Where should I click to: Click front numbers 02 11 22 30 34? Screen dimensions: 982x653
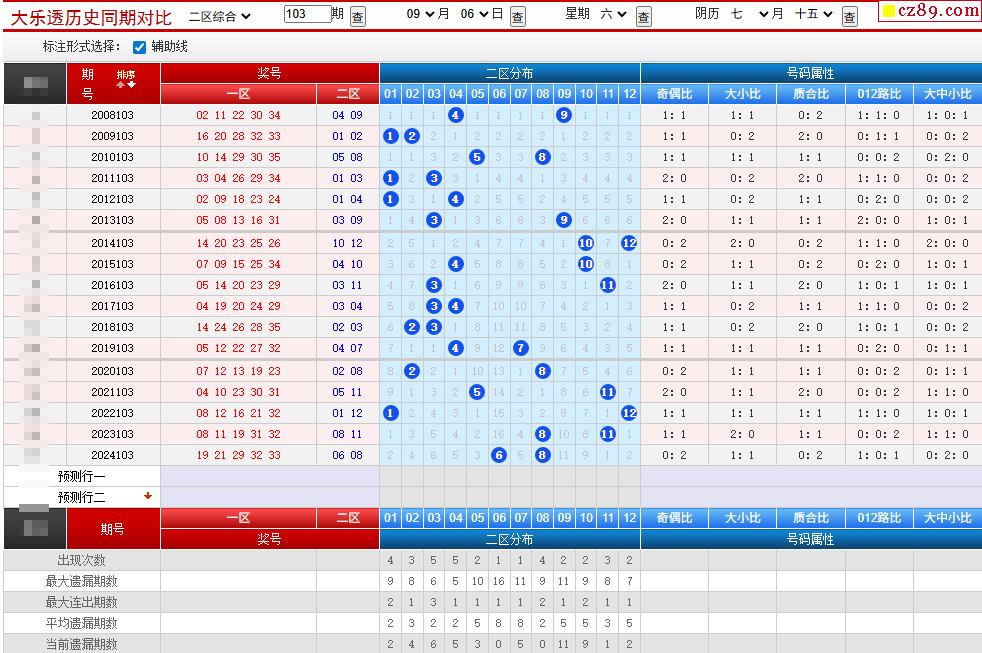pyautogui.click(x=239, y=115)
